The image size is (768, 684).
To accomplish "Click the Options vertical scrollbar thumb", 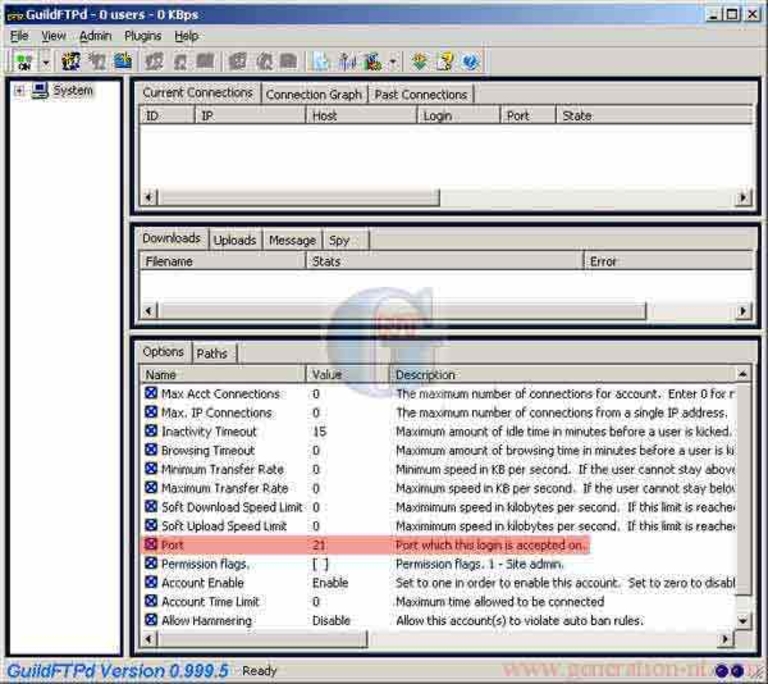I will click(x=743, y=489).
